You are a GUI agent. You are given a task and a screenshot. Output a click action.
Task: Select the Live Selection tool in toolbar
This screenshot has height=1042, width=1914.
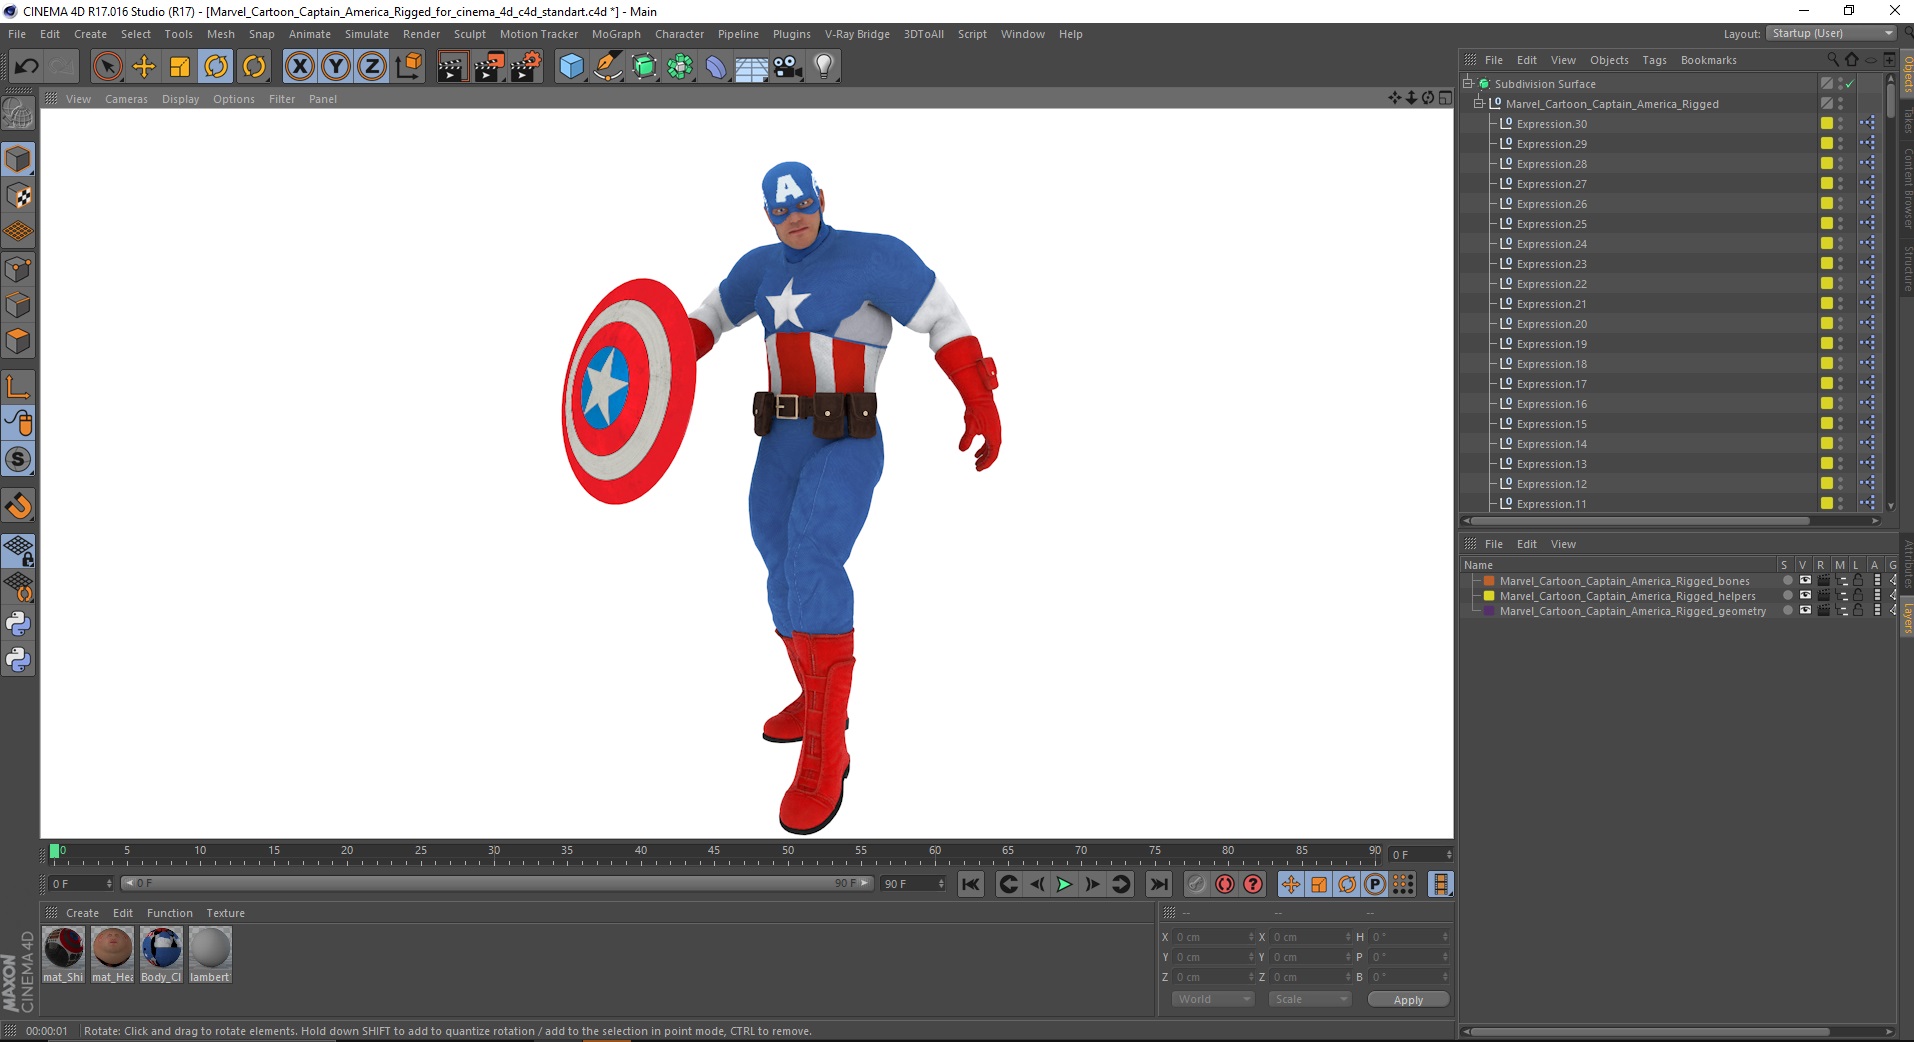[107, 67]
